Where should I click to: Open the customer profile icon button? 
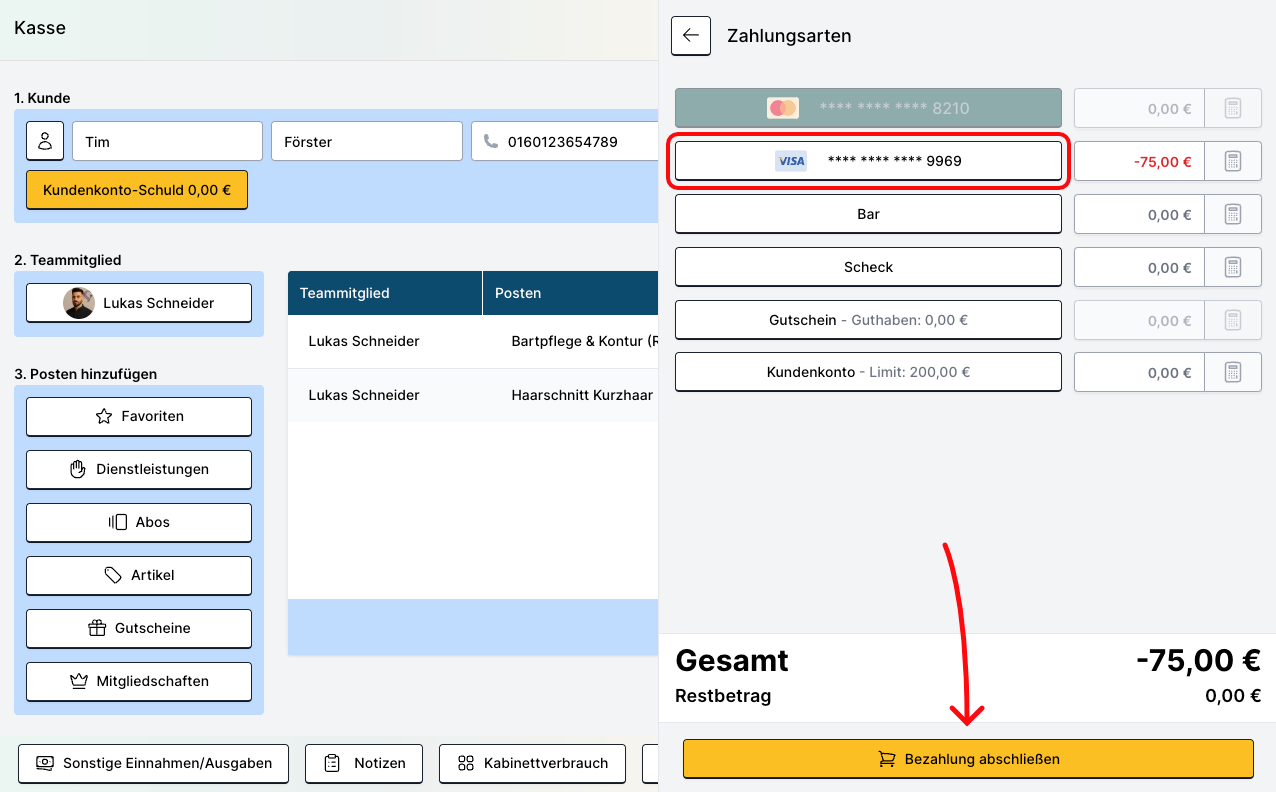pos(45,141)
